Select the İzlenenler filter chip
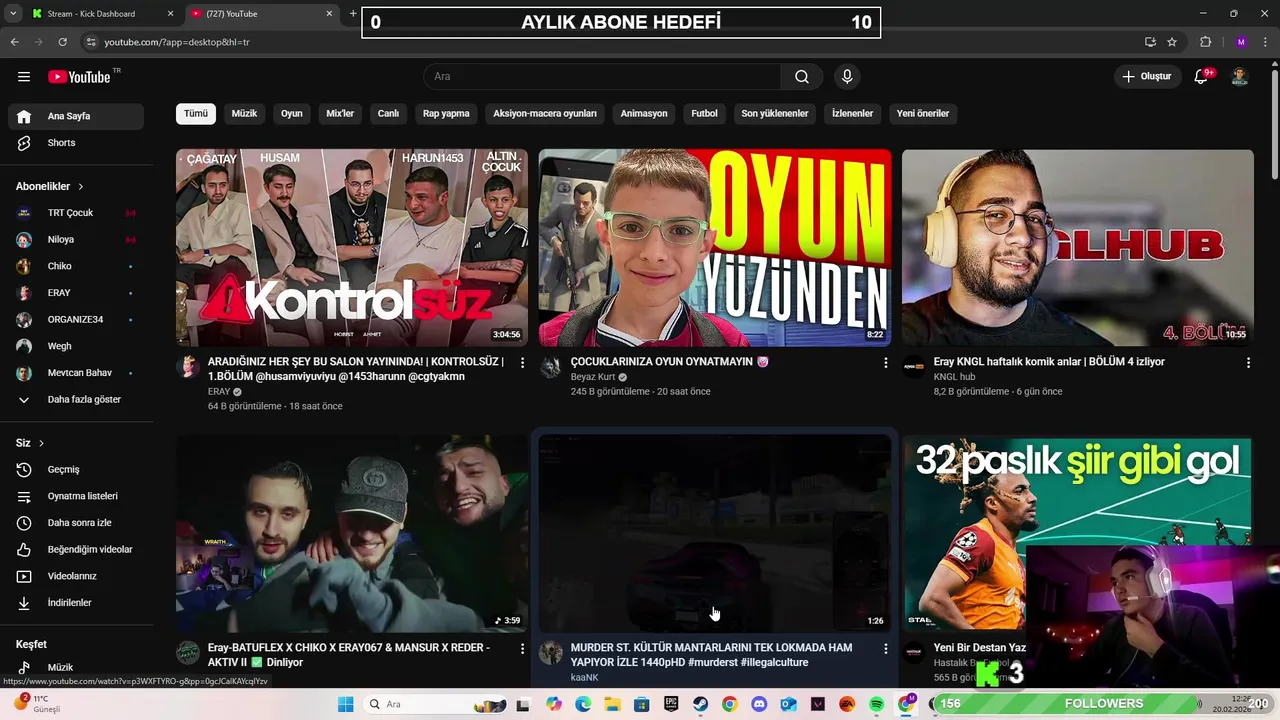The width and height of the screenshot is (1280, 720). [x=852, y=114]
